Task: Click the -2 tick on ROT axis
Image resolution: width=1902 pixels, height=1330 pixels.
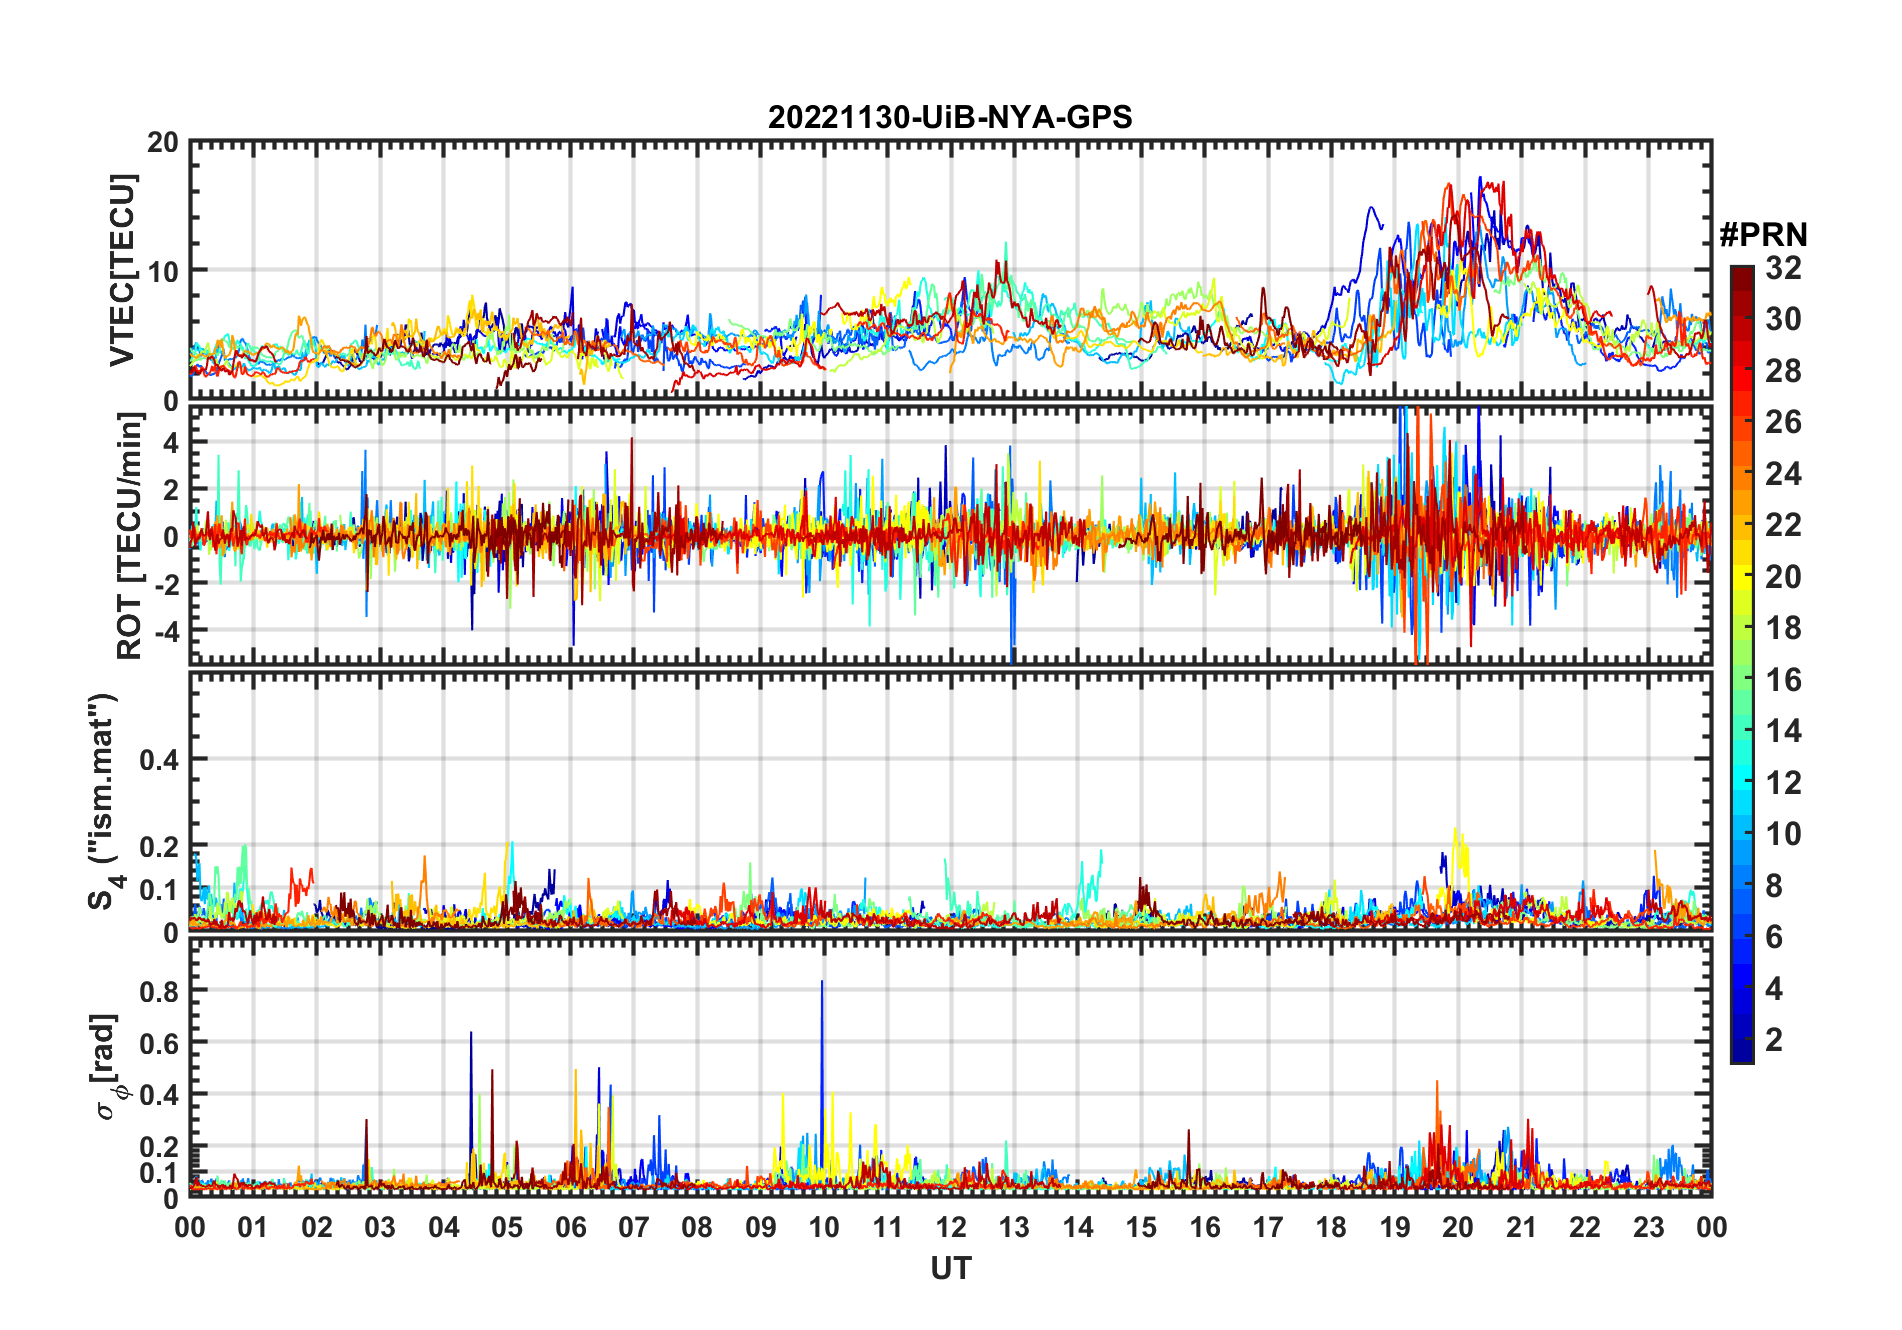Action: pyautogui.click(x=166, y=584)
